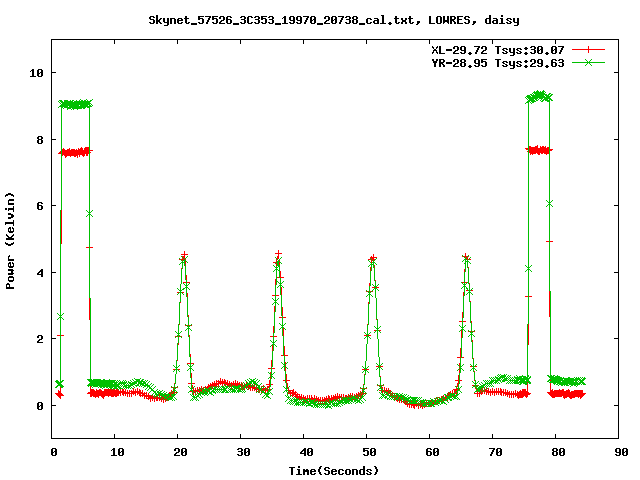
Task: Click the red plateau near 77 seconds
Action: tap(539, 150)
